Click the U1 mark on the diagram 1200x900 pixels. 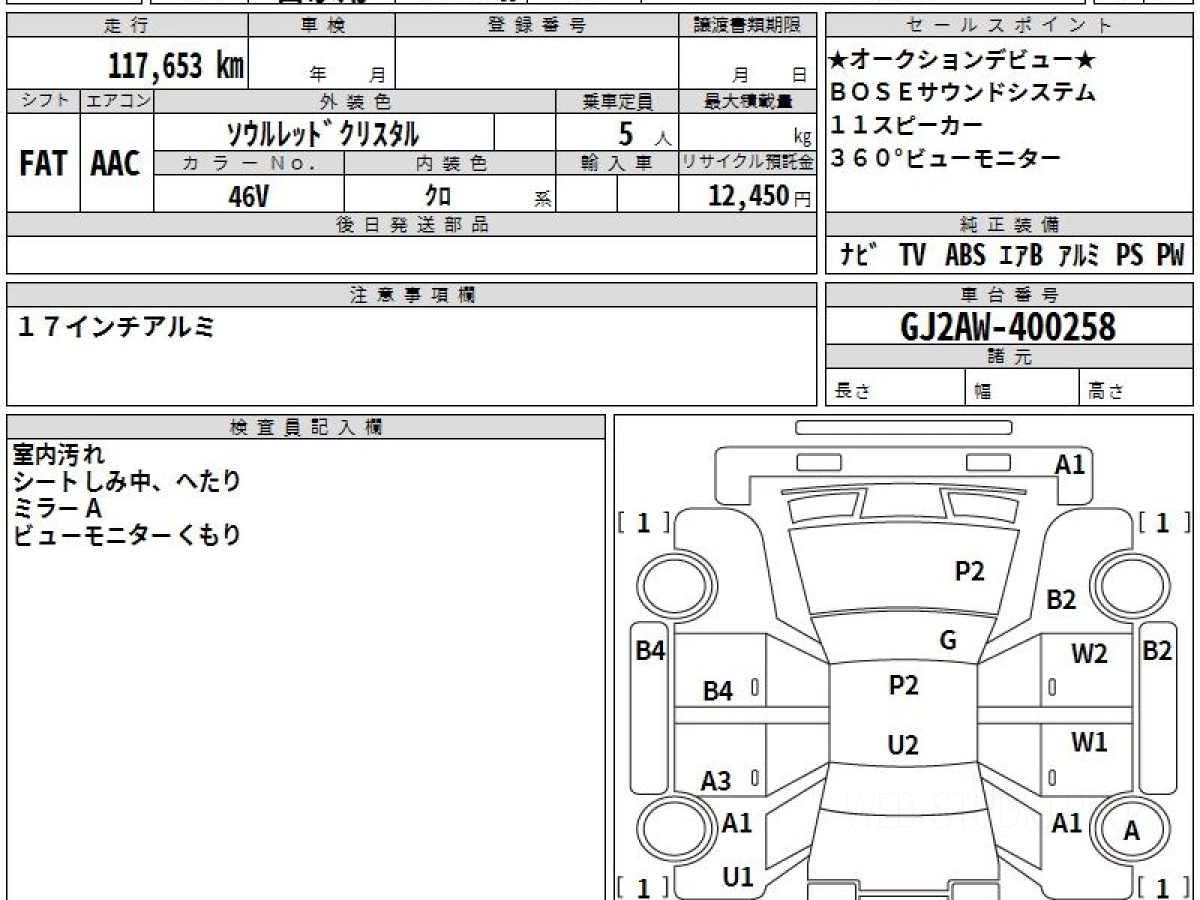(738, 877)
